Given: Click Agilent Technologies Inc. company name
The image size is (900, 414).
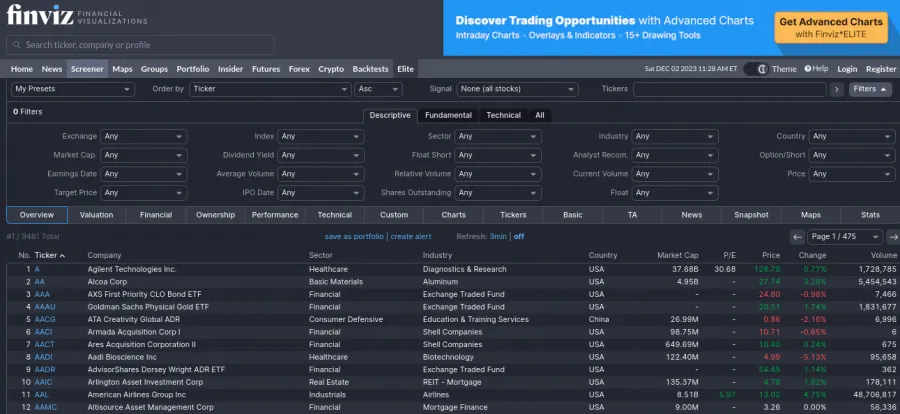Looking at the screenshot, I should click(x=132, y=269).
